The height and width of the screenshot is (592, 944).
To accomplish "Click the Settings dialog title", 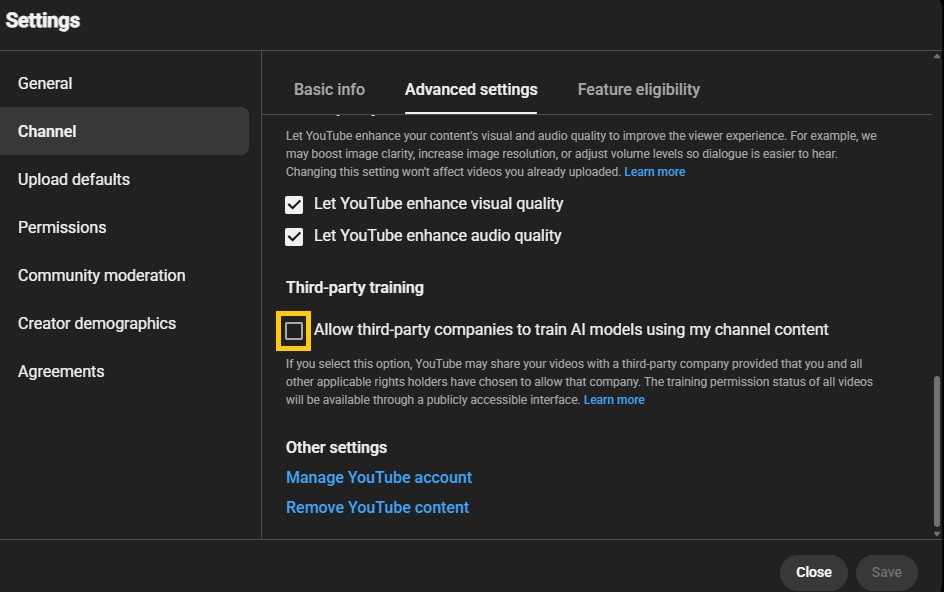I will point(43,20).
